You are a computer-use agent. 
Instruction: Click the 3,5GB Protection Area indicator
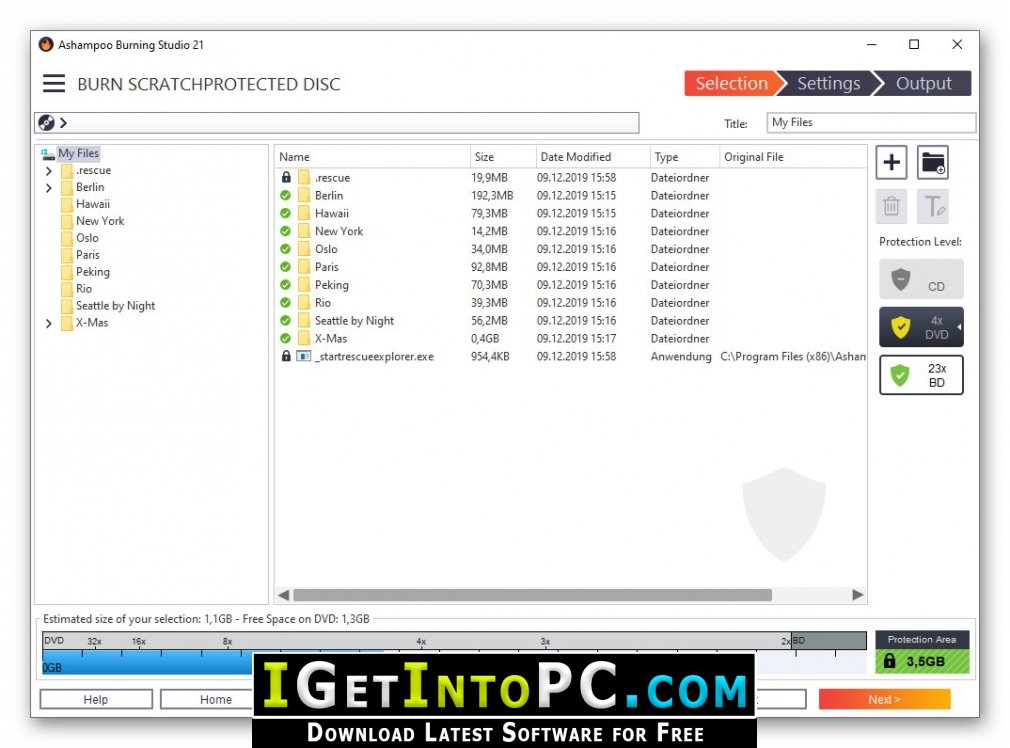tap(922, 661)
